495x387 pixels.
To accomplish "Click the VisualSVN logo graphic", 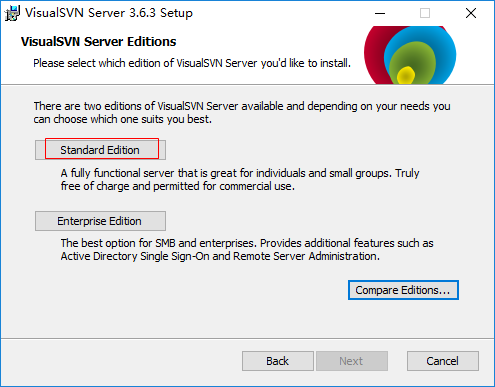I will point(410,55).
